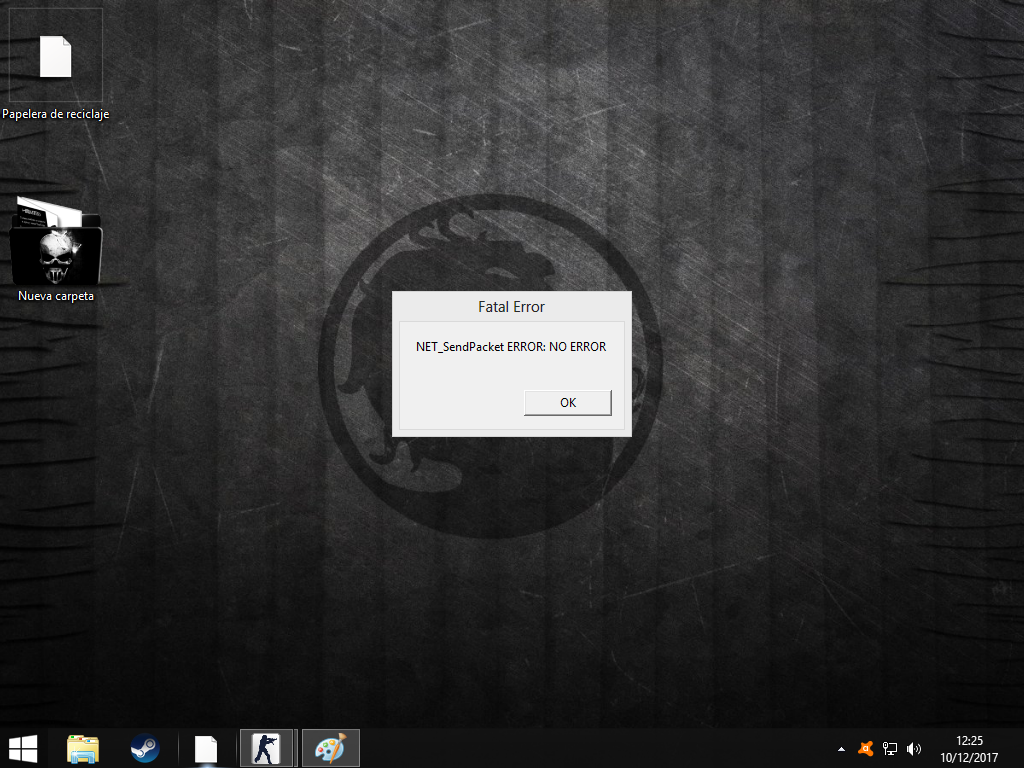Open File Explorer from the taskbar
This screenshot has height=768, width=1024.
tap(83, 748)
